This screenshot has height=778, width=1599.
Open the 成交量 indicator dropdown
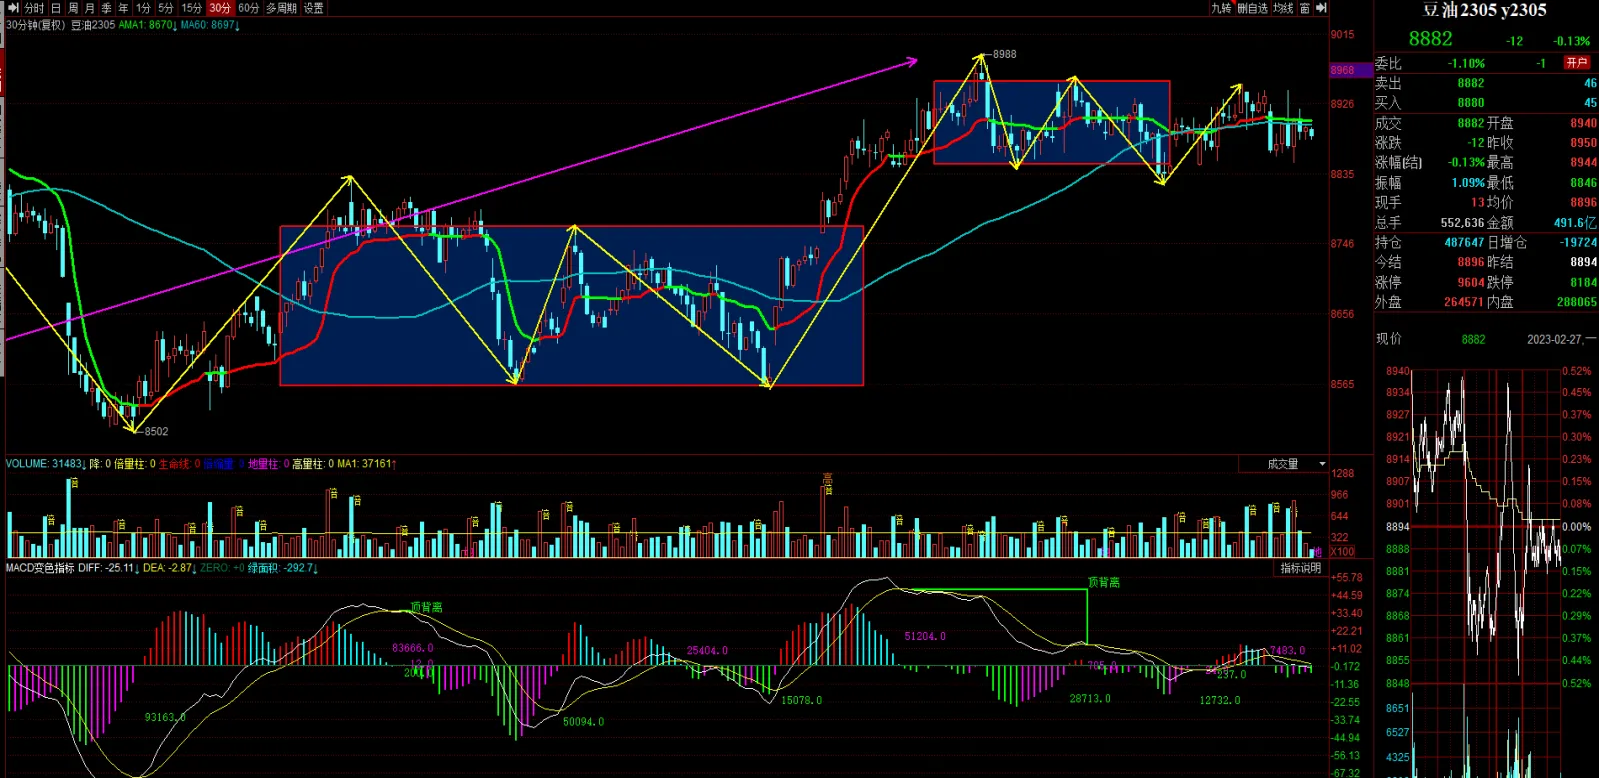tap(1284, 464)
